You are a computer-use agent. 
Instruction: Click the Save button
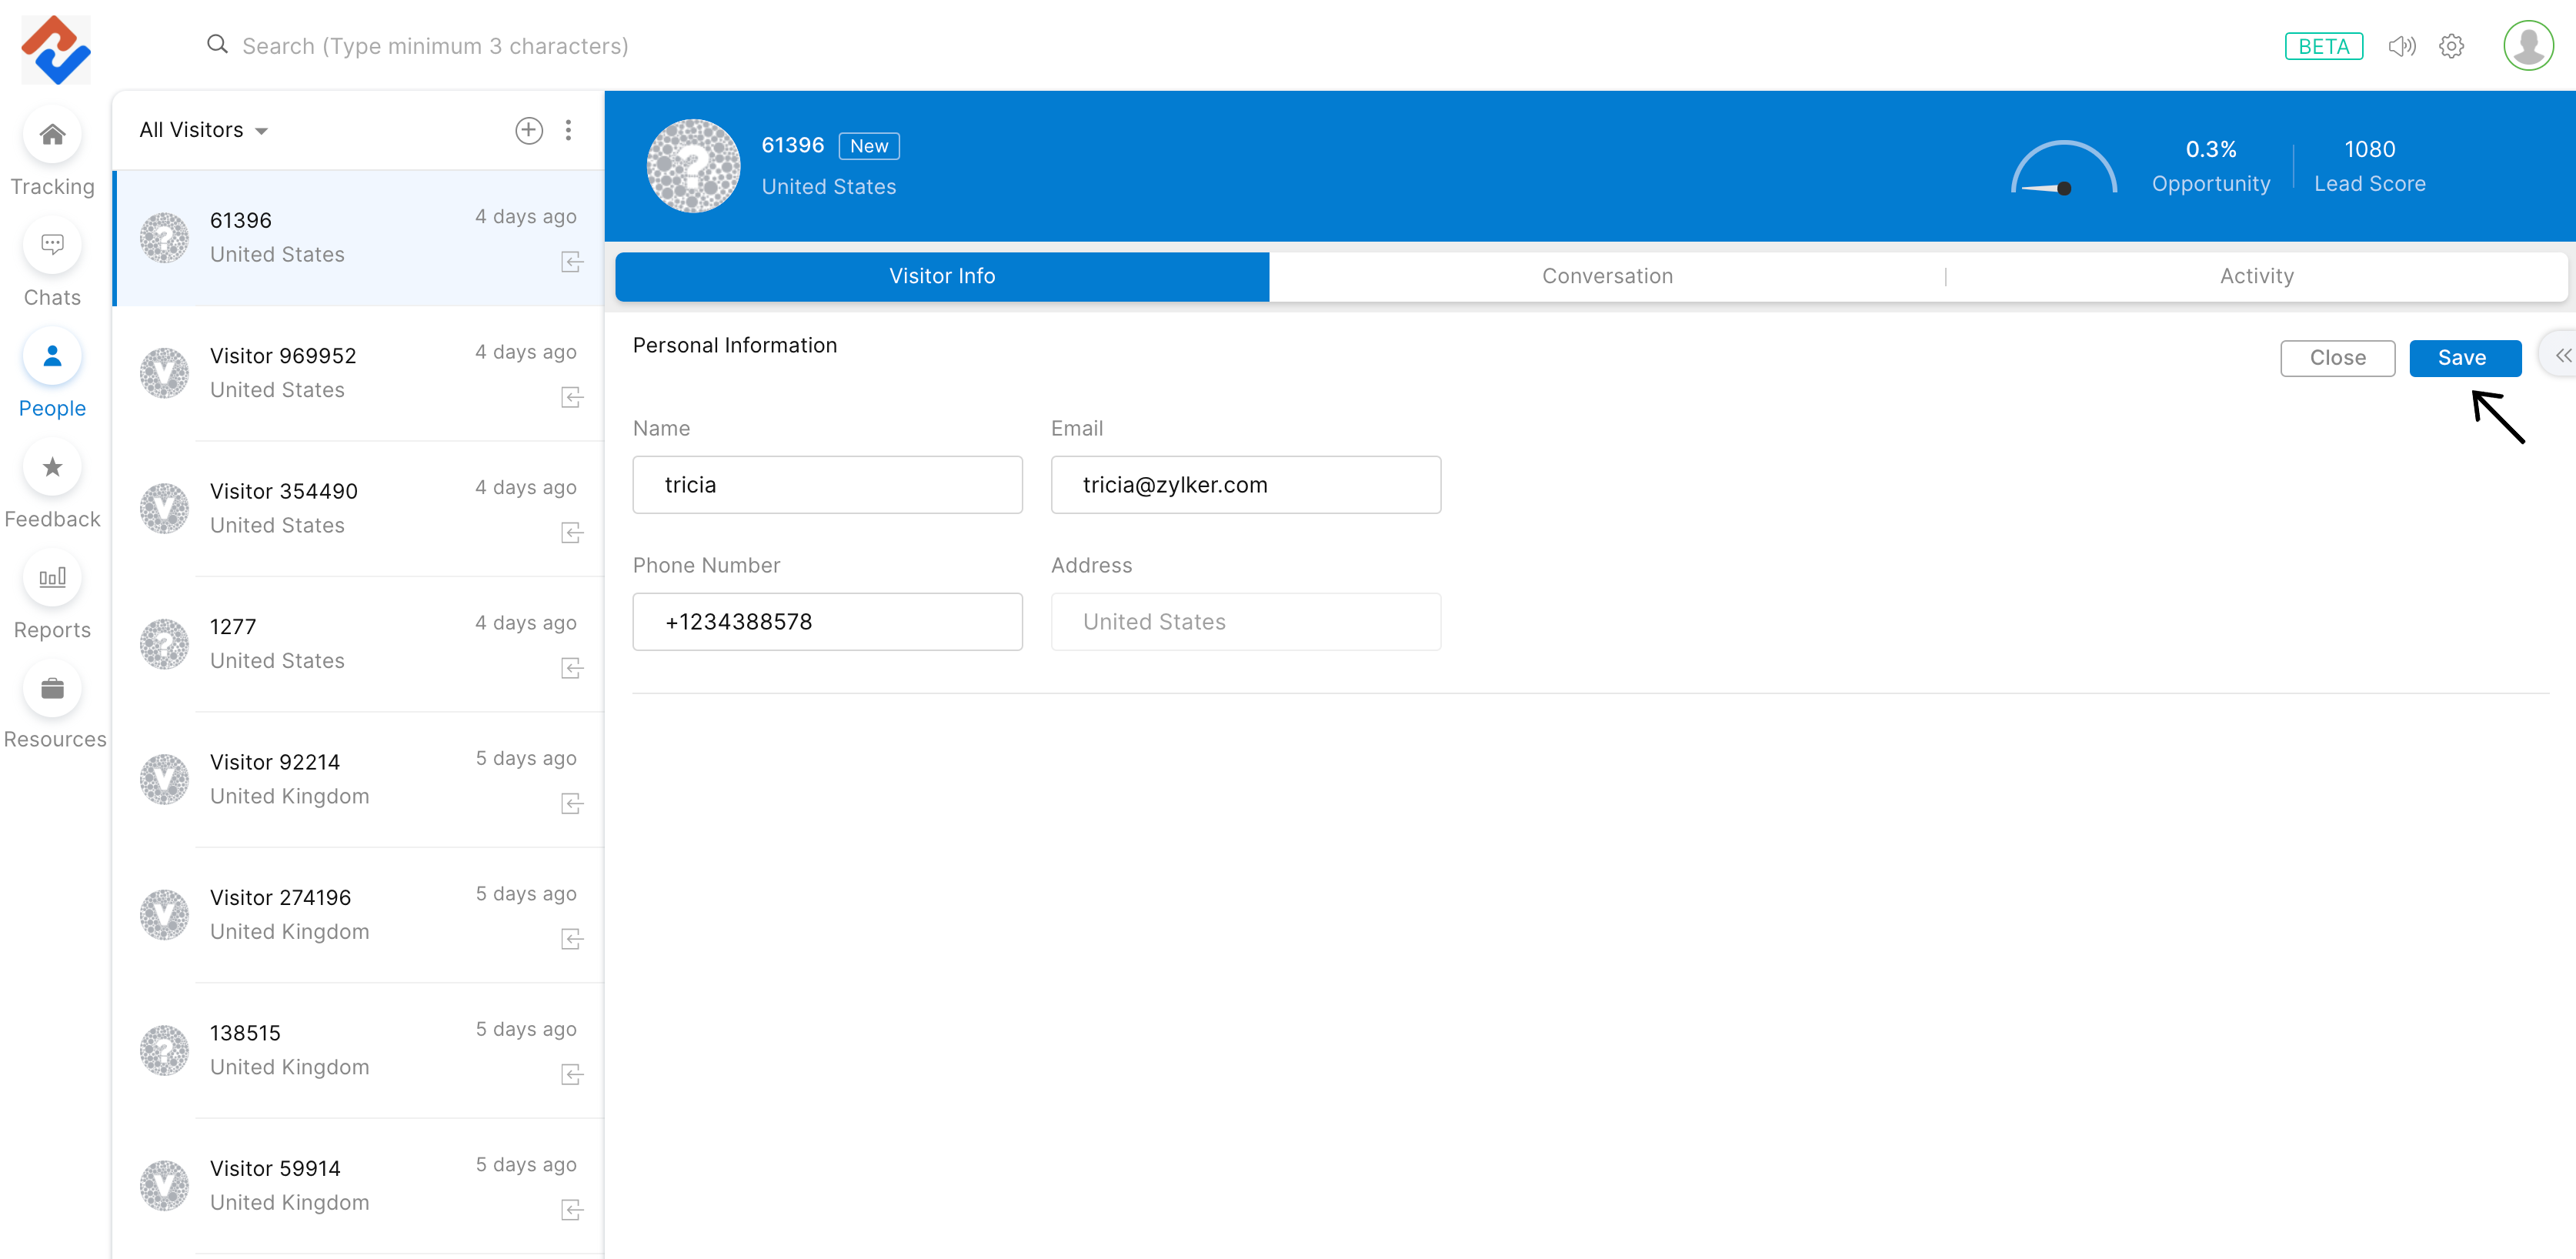(2464, 358)
